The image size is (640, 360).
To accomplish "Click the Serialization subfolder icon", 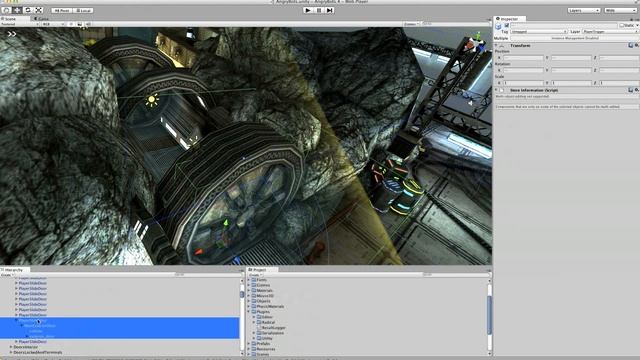I will point(259,333).
